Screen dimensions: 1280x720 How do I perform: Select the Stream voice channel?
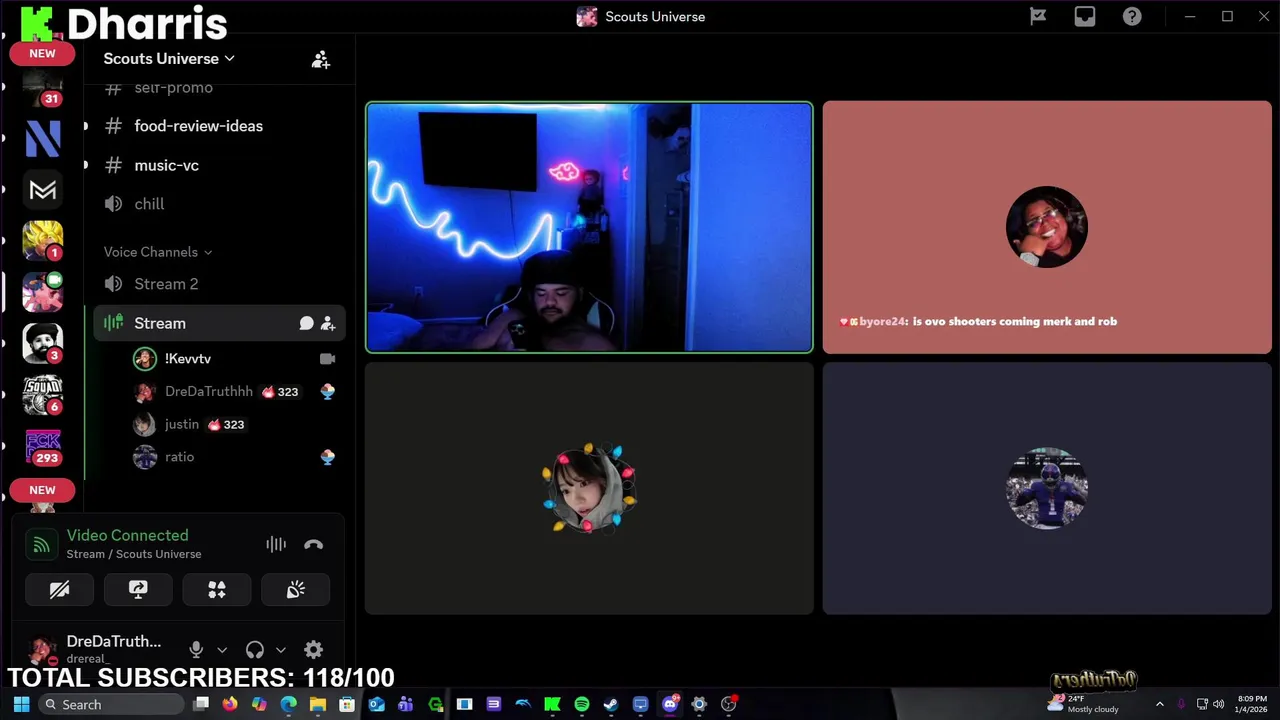click(x=219, y=323)
